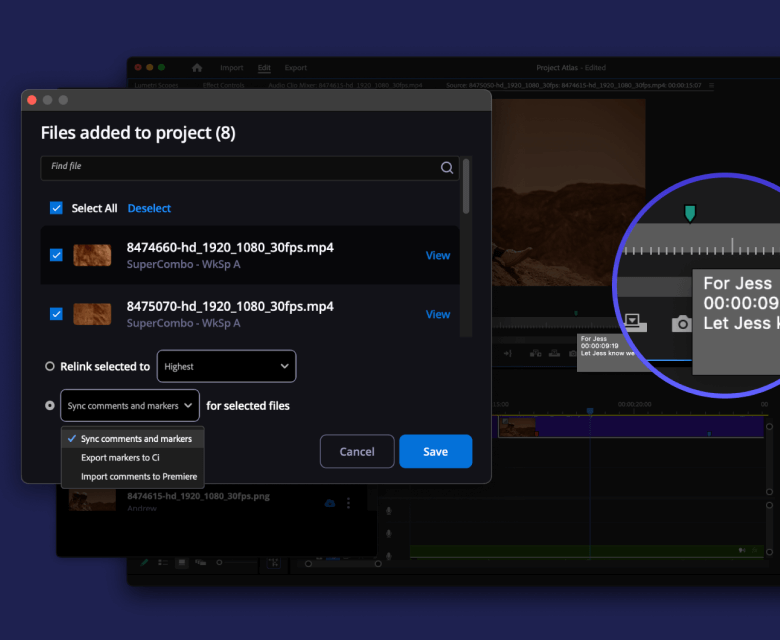
Task: Collapse the Sync comments and markers dropdown
Action: point(129,406)
